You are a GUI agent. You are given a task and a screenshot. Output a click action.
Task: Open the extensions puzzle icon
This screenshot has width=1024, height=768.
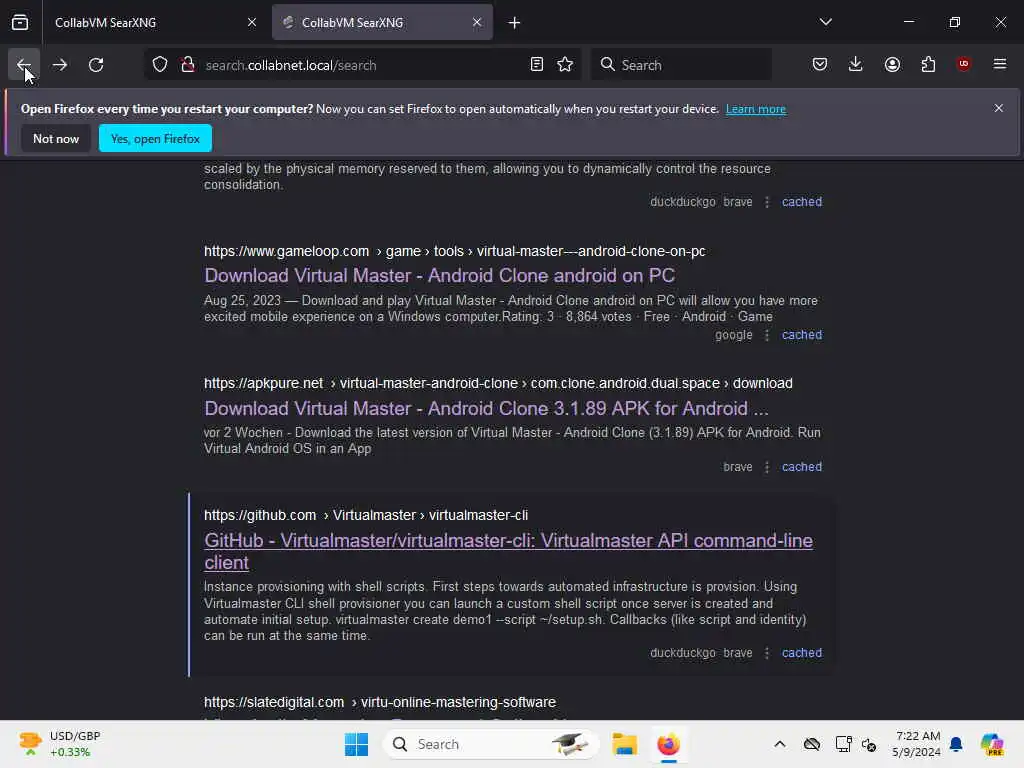tap(928, 65)
